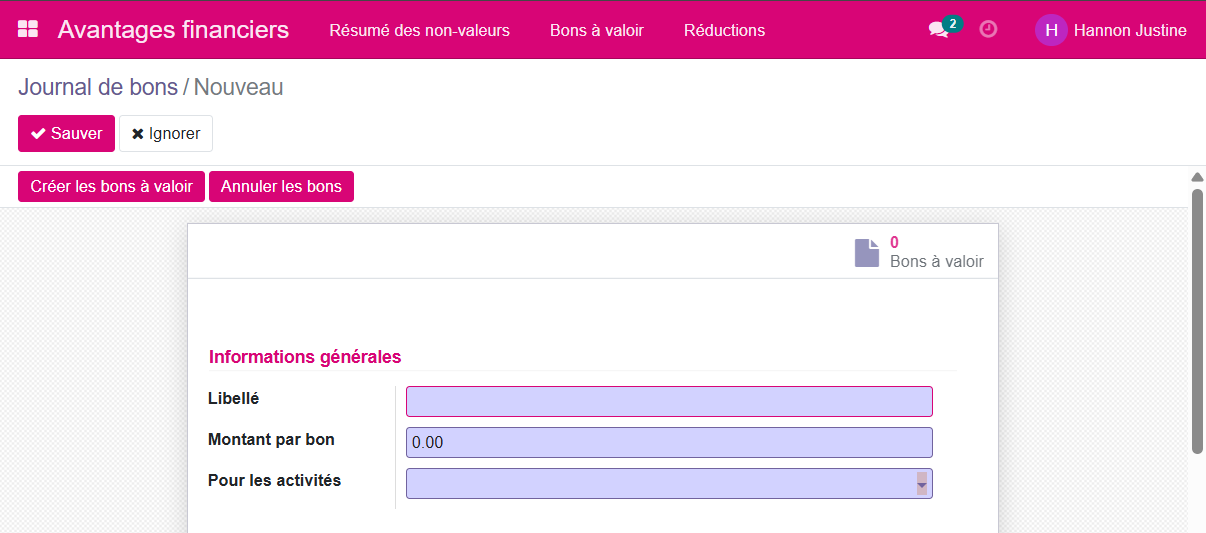
Task: Click the clock activities icon
Action: (988, 30)
